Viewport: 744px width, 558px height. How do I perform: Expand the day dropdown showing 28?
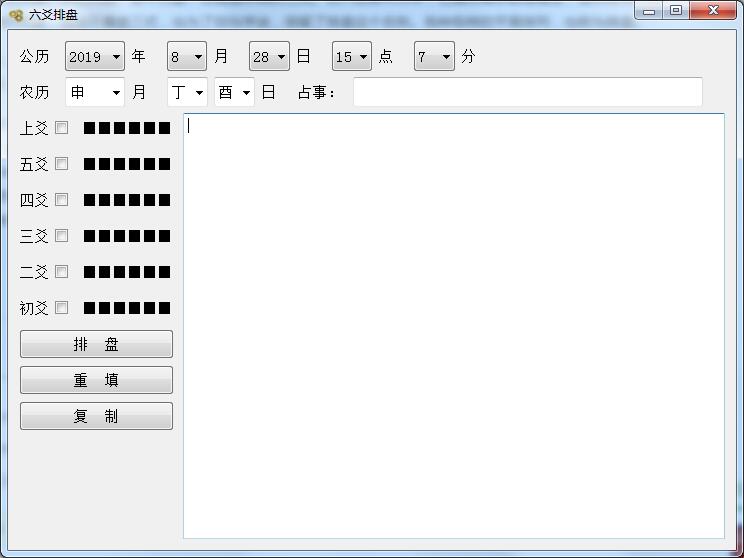269,56
